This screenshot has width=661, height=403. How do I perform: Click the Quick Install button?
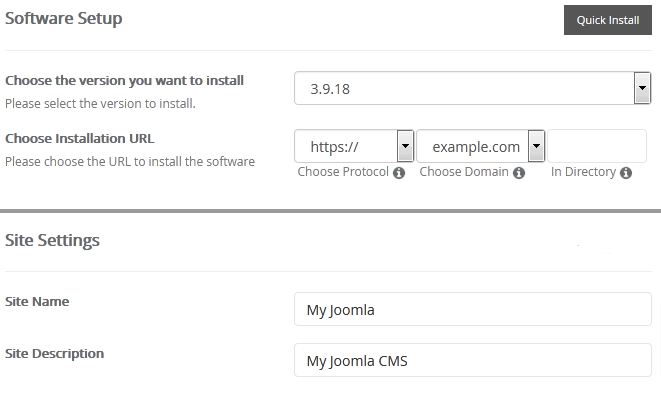pyautogui.click(x=608, y=20)
